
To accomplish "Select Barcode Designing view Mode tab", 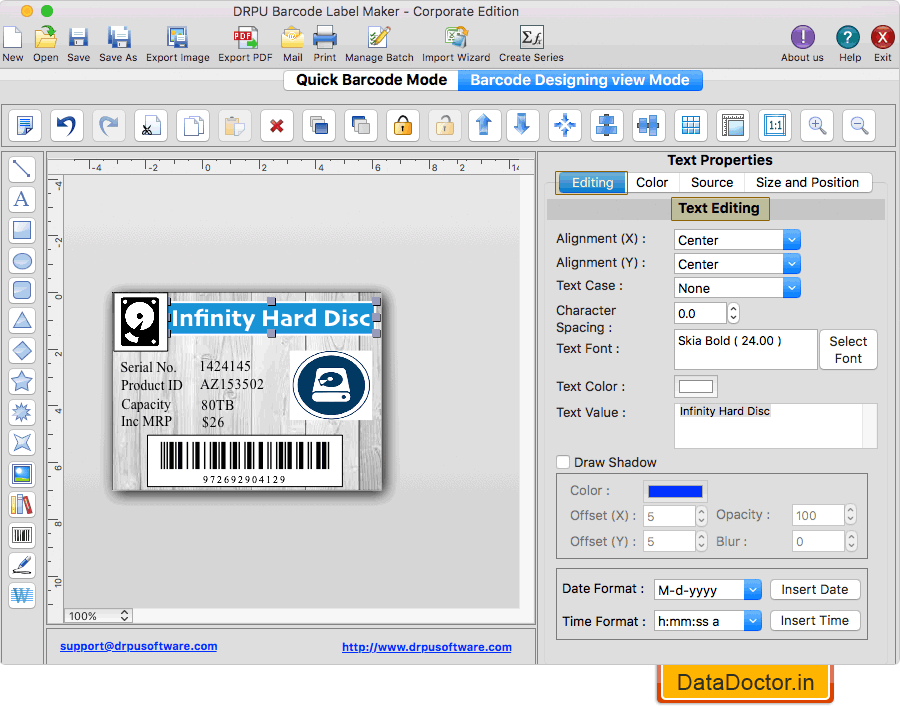I will click(x=580, y=80).
